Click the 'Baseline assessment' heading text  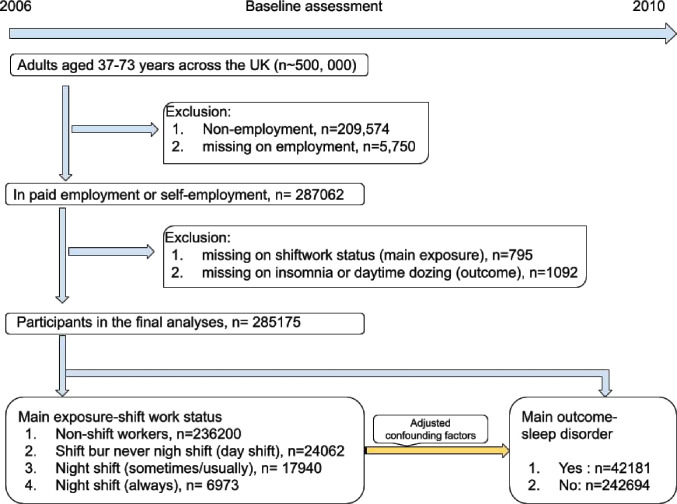(x=314, y=6)
